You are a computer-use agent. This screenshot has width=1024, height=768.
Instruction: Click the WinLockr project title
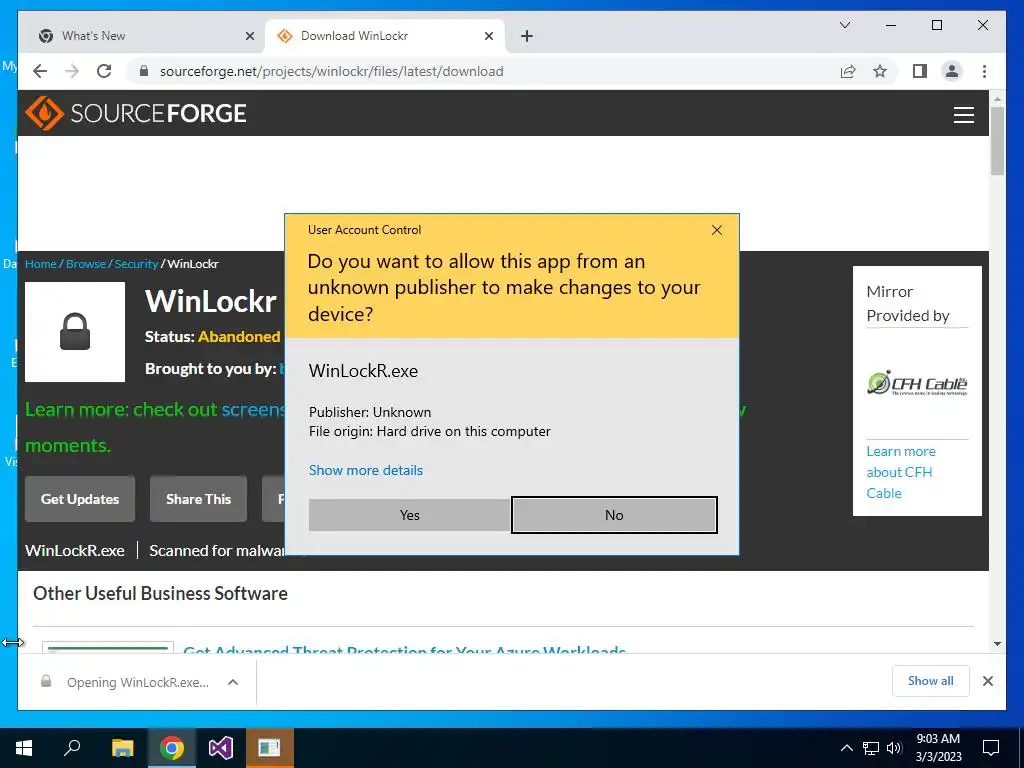pos(211,302)
